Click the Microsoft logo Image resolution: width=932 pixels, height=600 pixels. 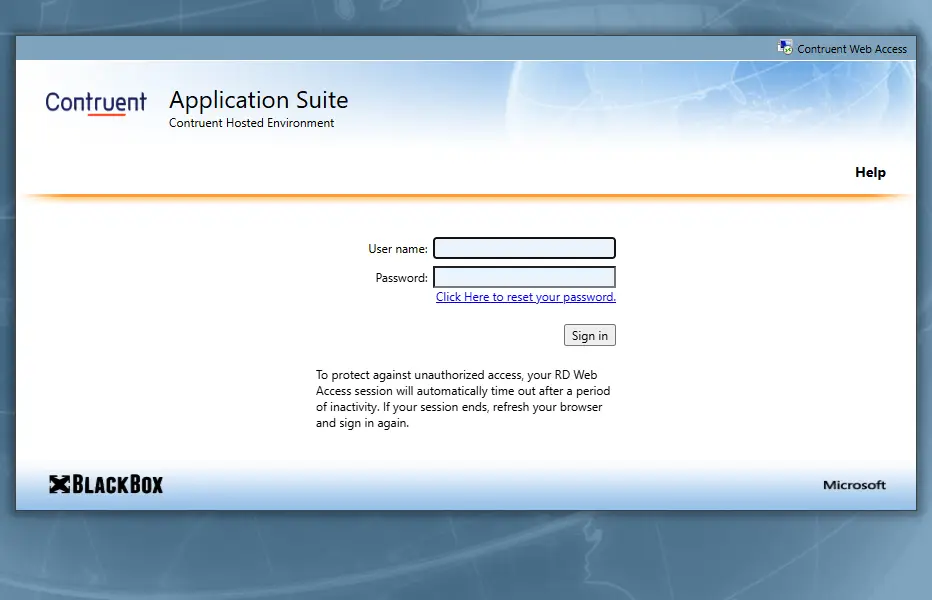point(854,485)
